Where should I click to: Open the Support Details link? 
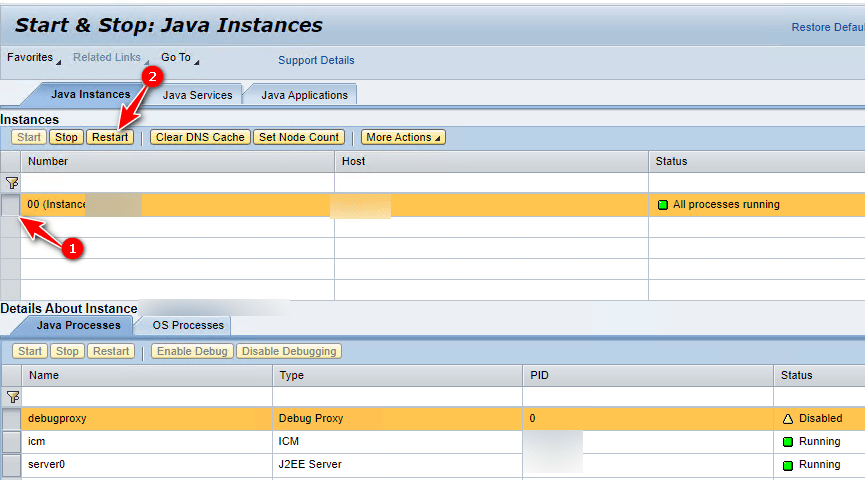click(316, 60)
